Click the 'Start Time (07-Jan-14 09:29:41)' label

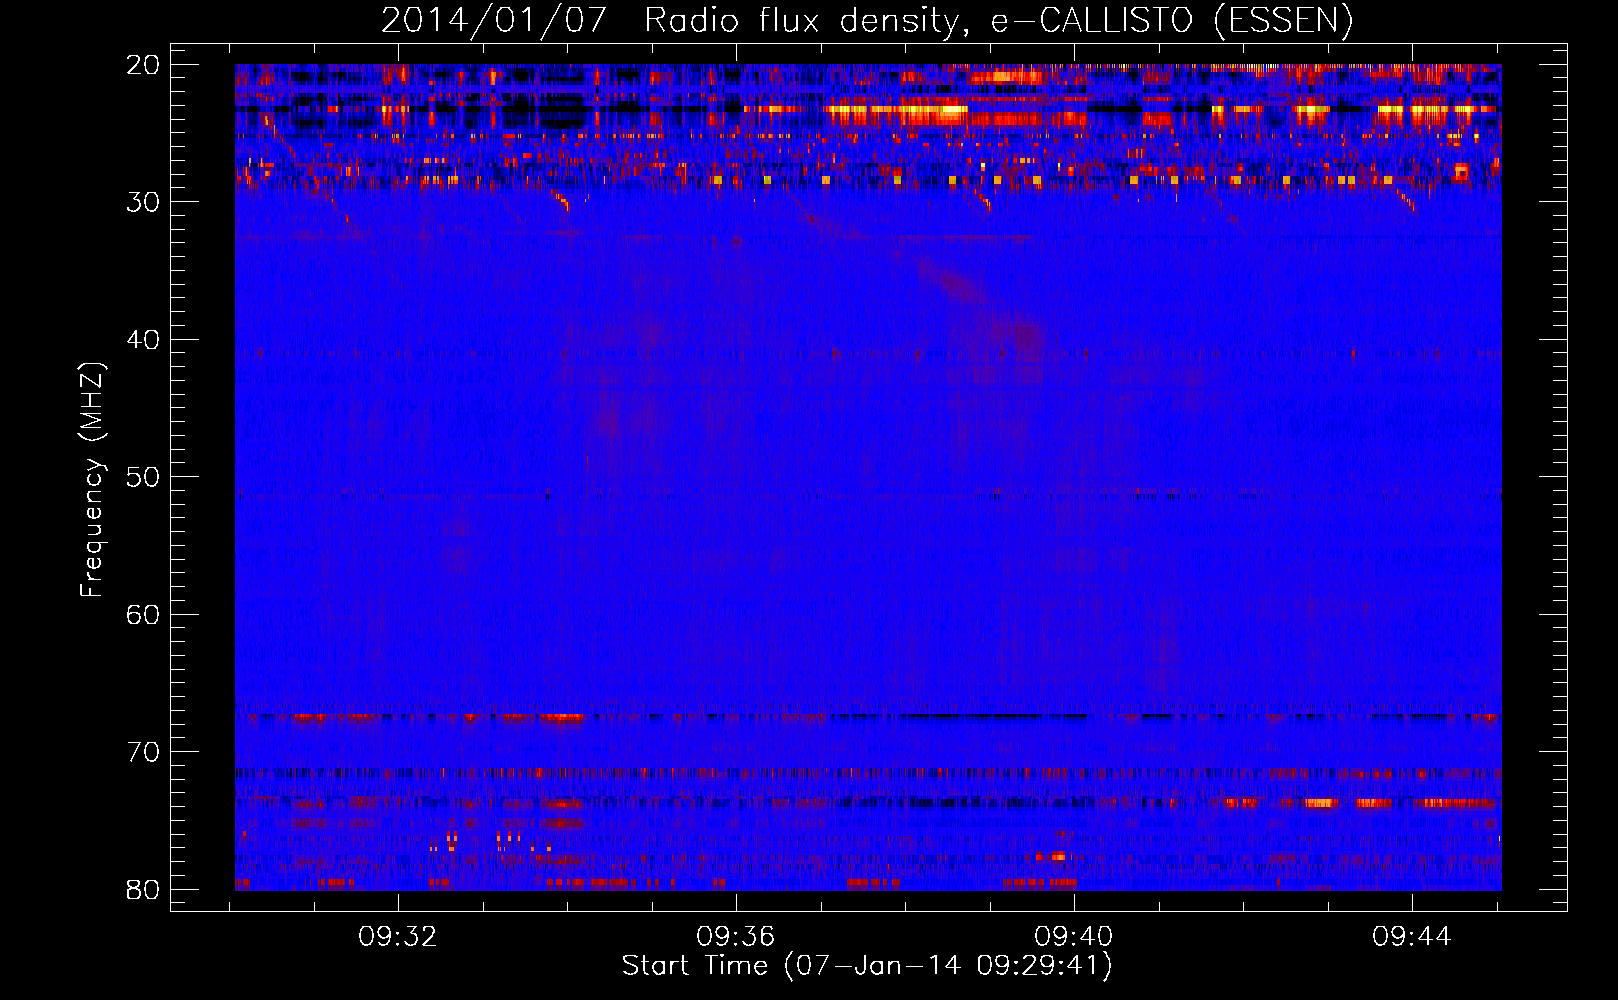[867, 966]
